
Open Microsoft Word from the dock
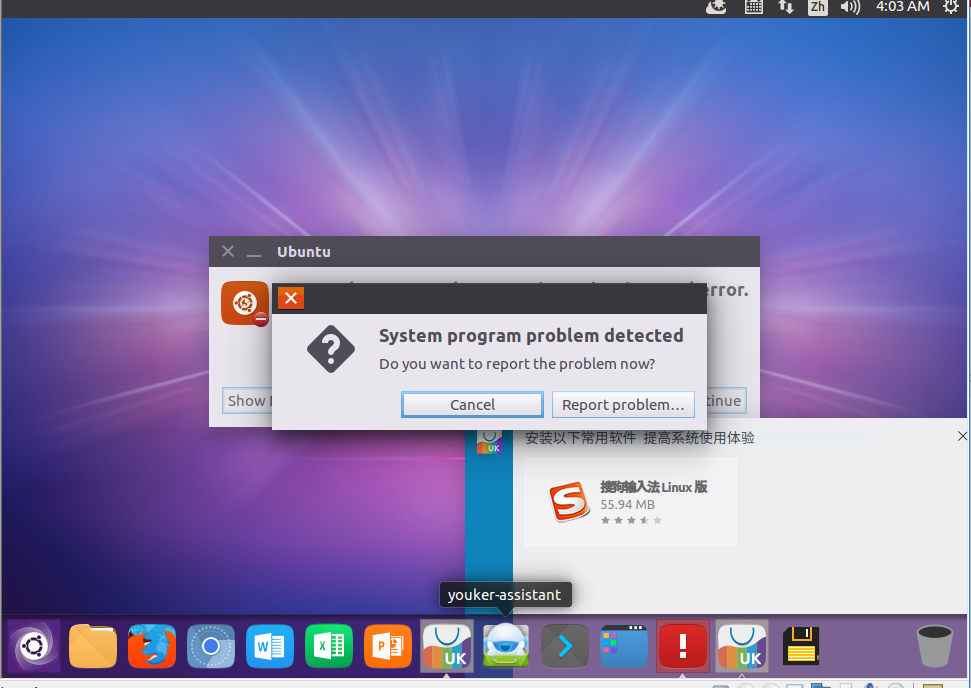tap(269, 646)
